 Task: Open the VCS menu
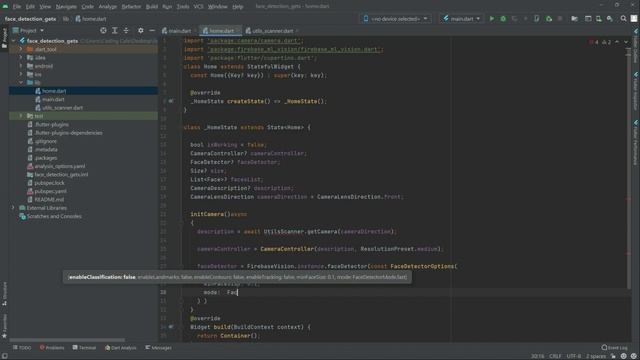click(x=198, y=7)
